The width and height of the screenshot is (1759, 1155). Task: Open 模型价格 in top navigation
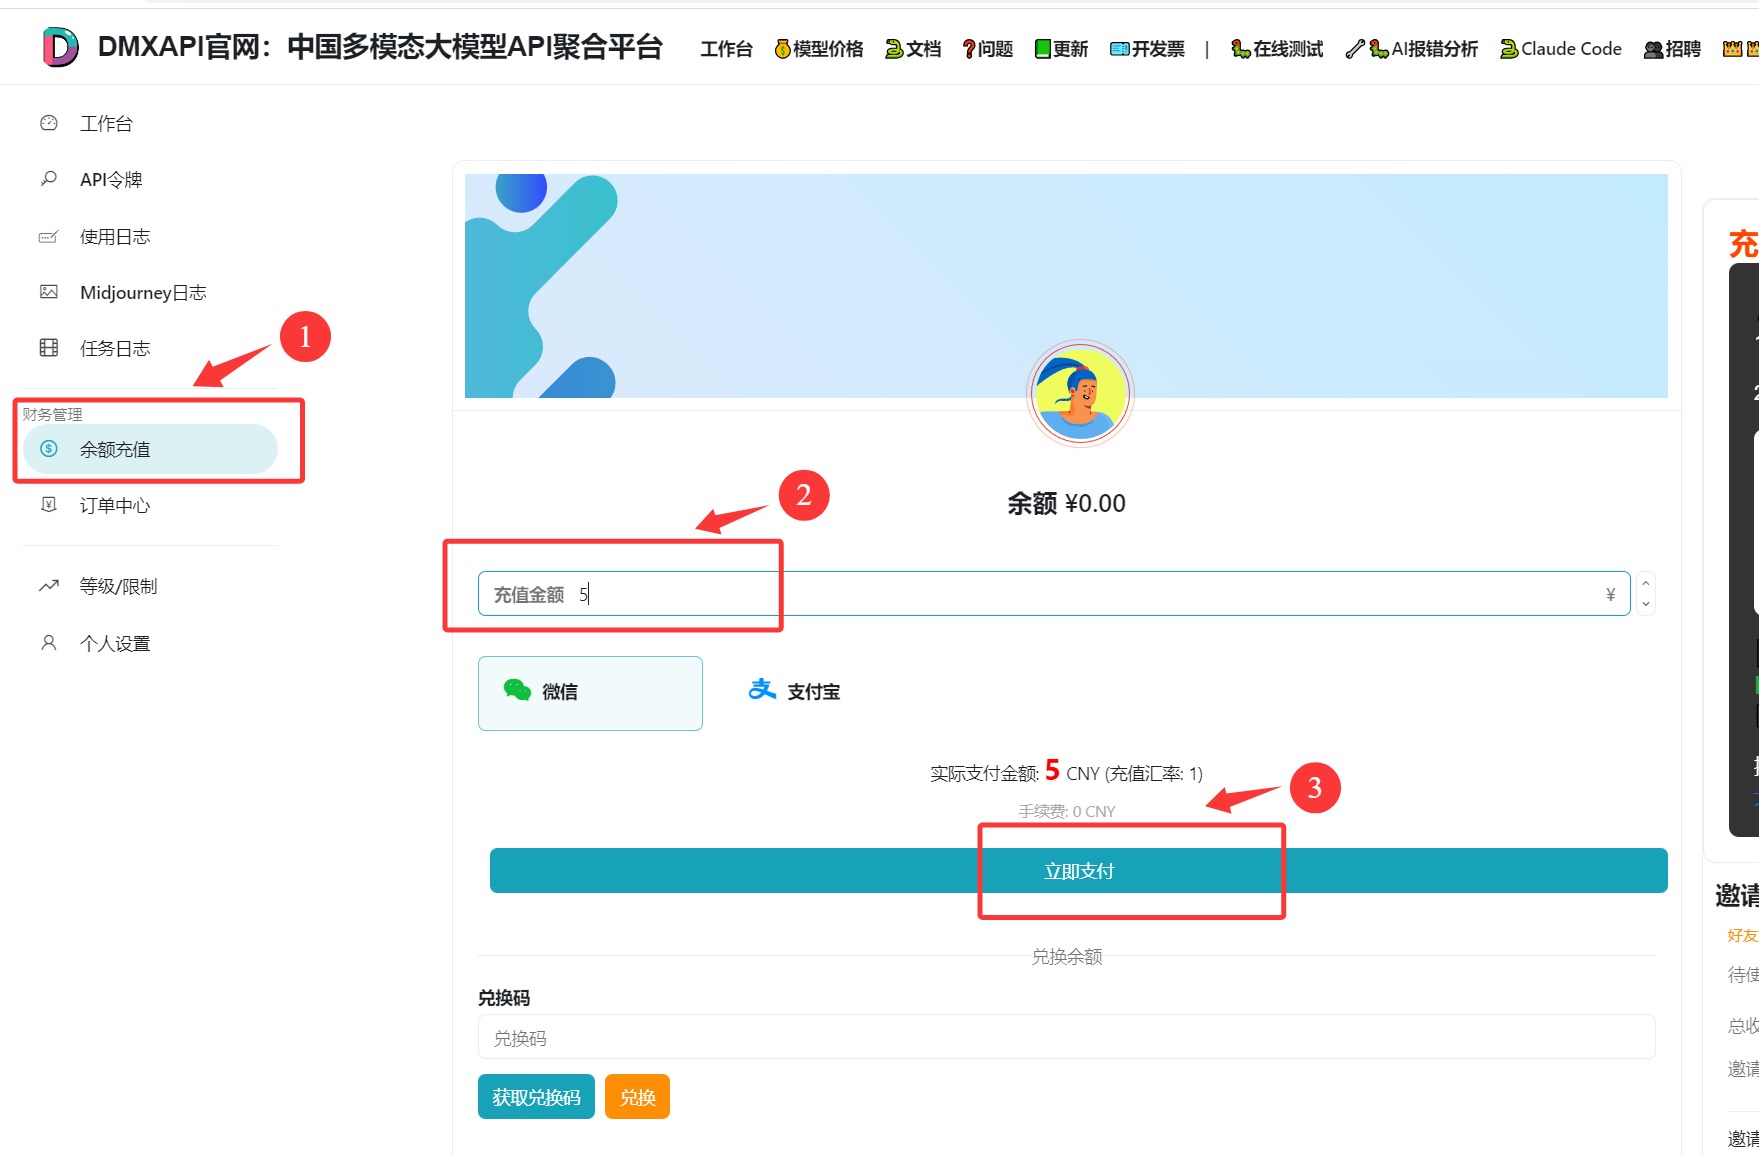point(818,49)
